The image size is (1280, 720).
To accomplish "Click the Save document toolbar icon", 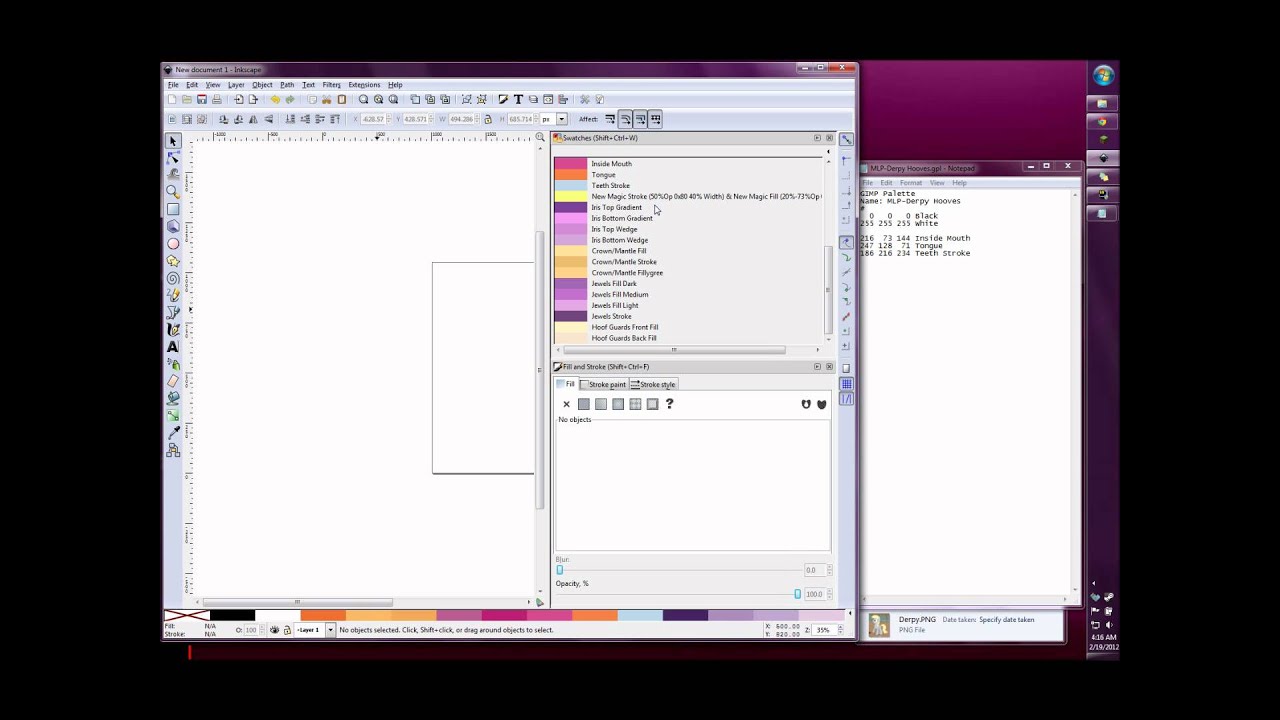I will (x=202, y=99).
